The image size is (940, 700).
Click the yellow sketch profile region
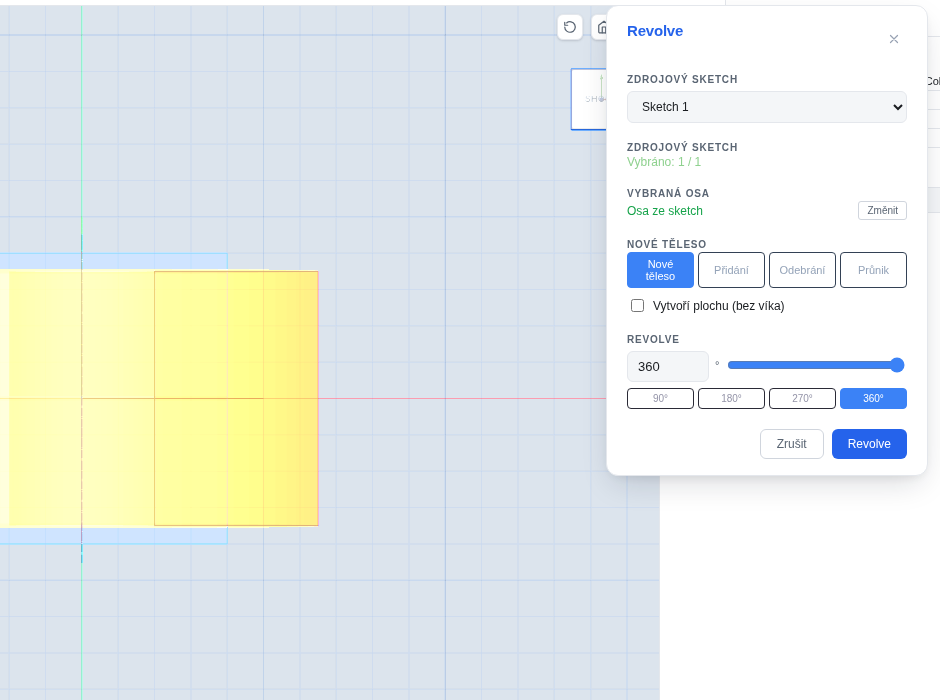click(236, 399)
